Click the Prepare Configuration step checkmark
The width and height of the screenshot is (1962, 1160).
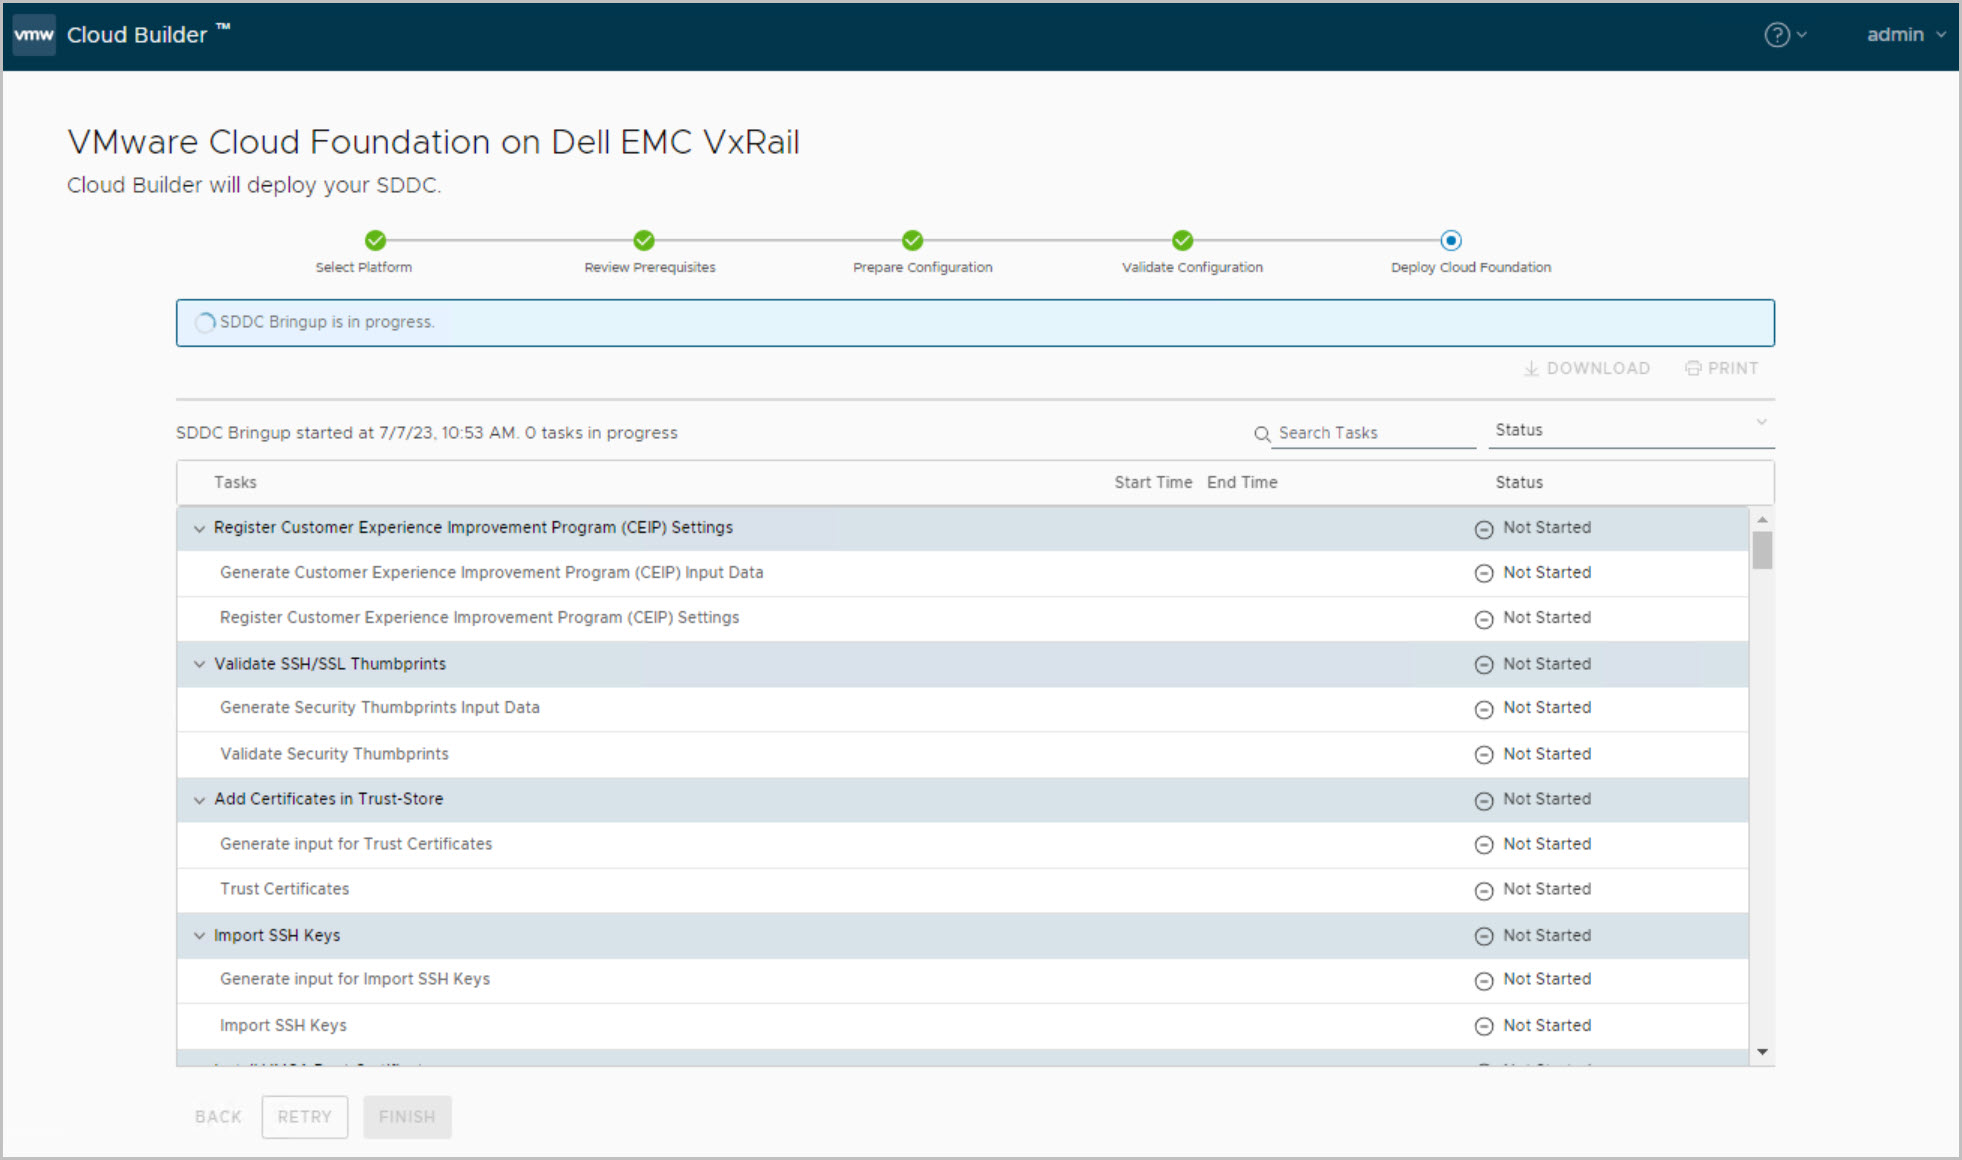(912, 241)
